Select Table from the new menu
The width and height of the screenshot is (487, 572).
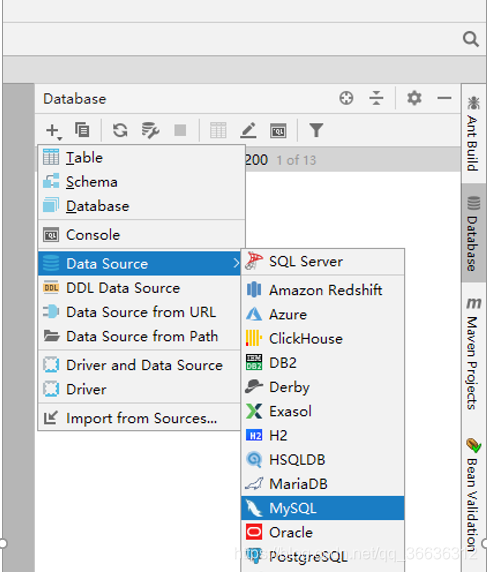(141, 158)
